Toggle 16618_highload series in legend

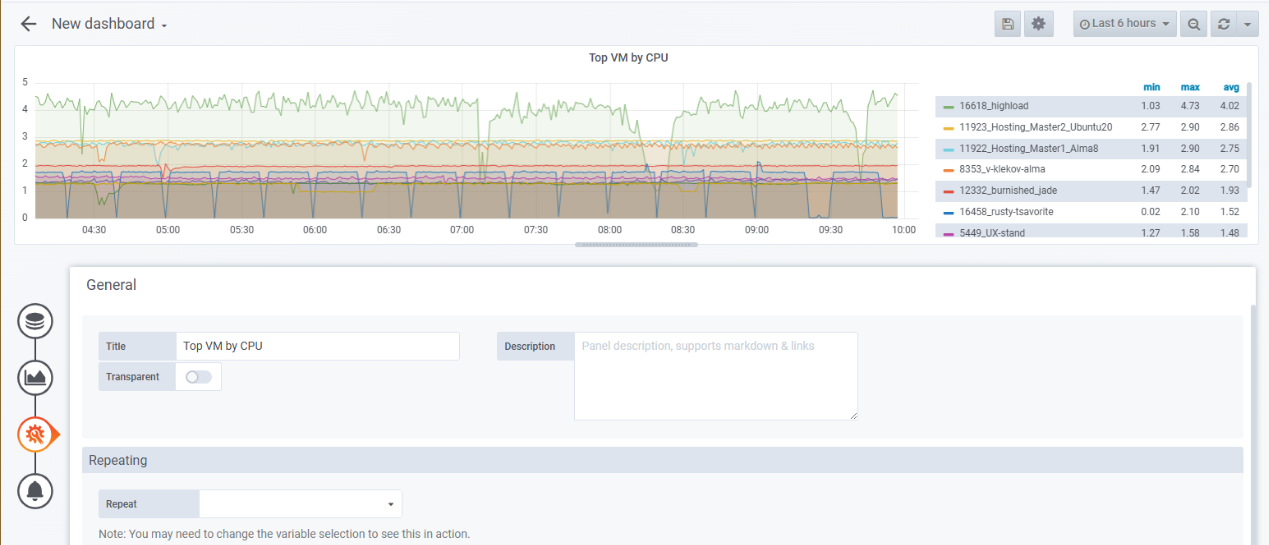[993, 105]
